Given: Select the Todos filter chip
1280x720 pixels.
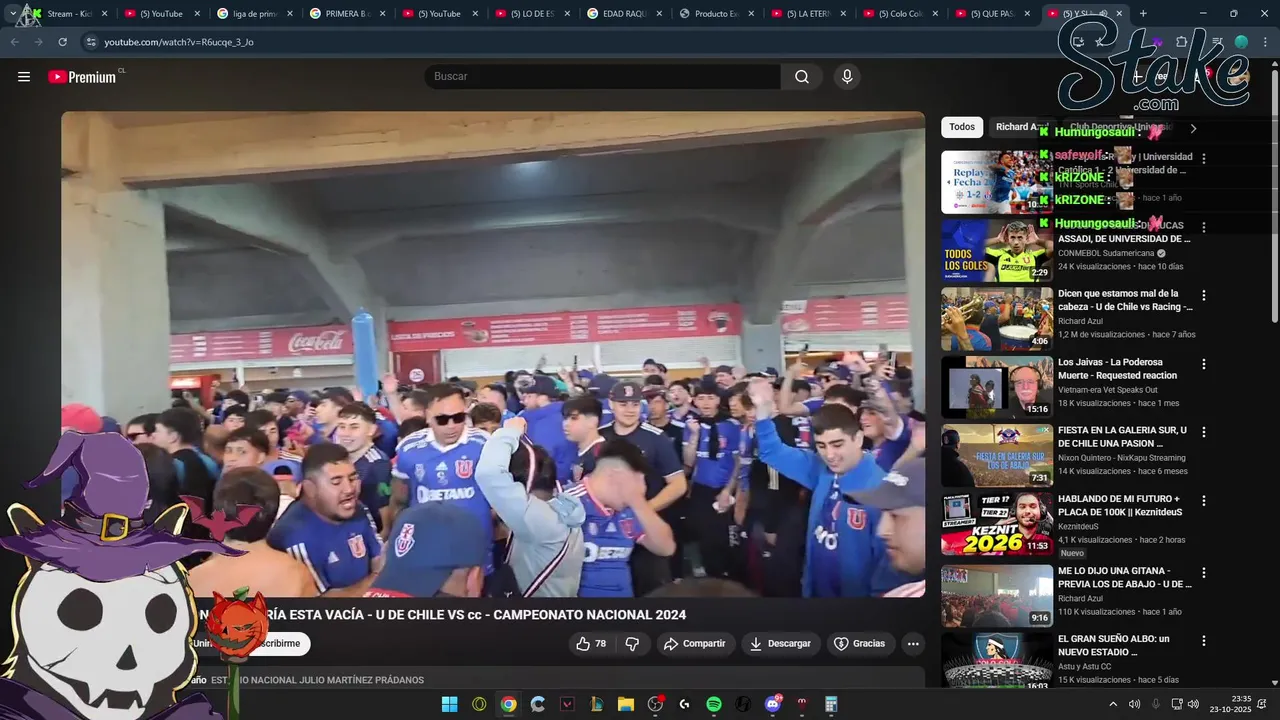Looking at the screenshot, I should [x=962, y=127].
